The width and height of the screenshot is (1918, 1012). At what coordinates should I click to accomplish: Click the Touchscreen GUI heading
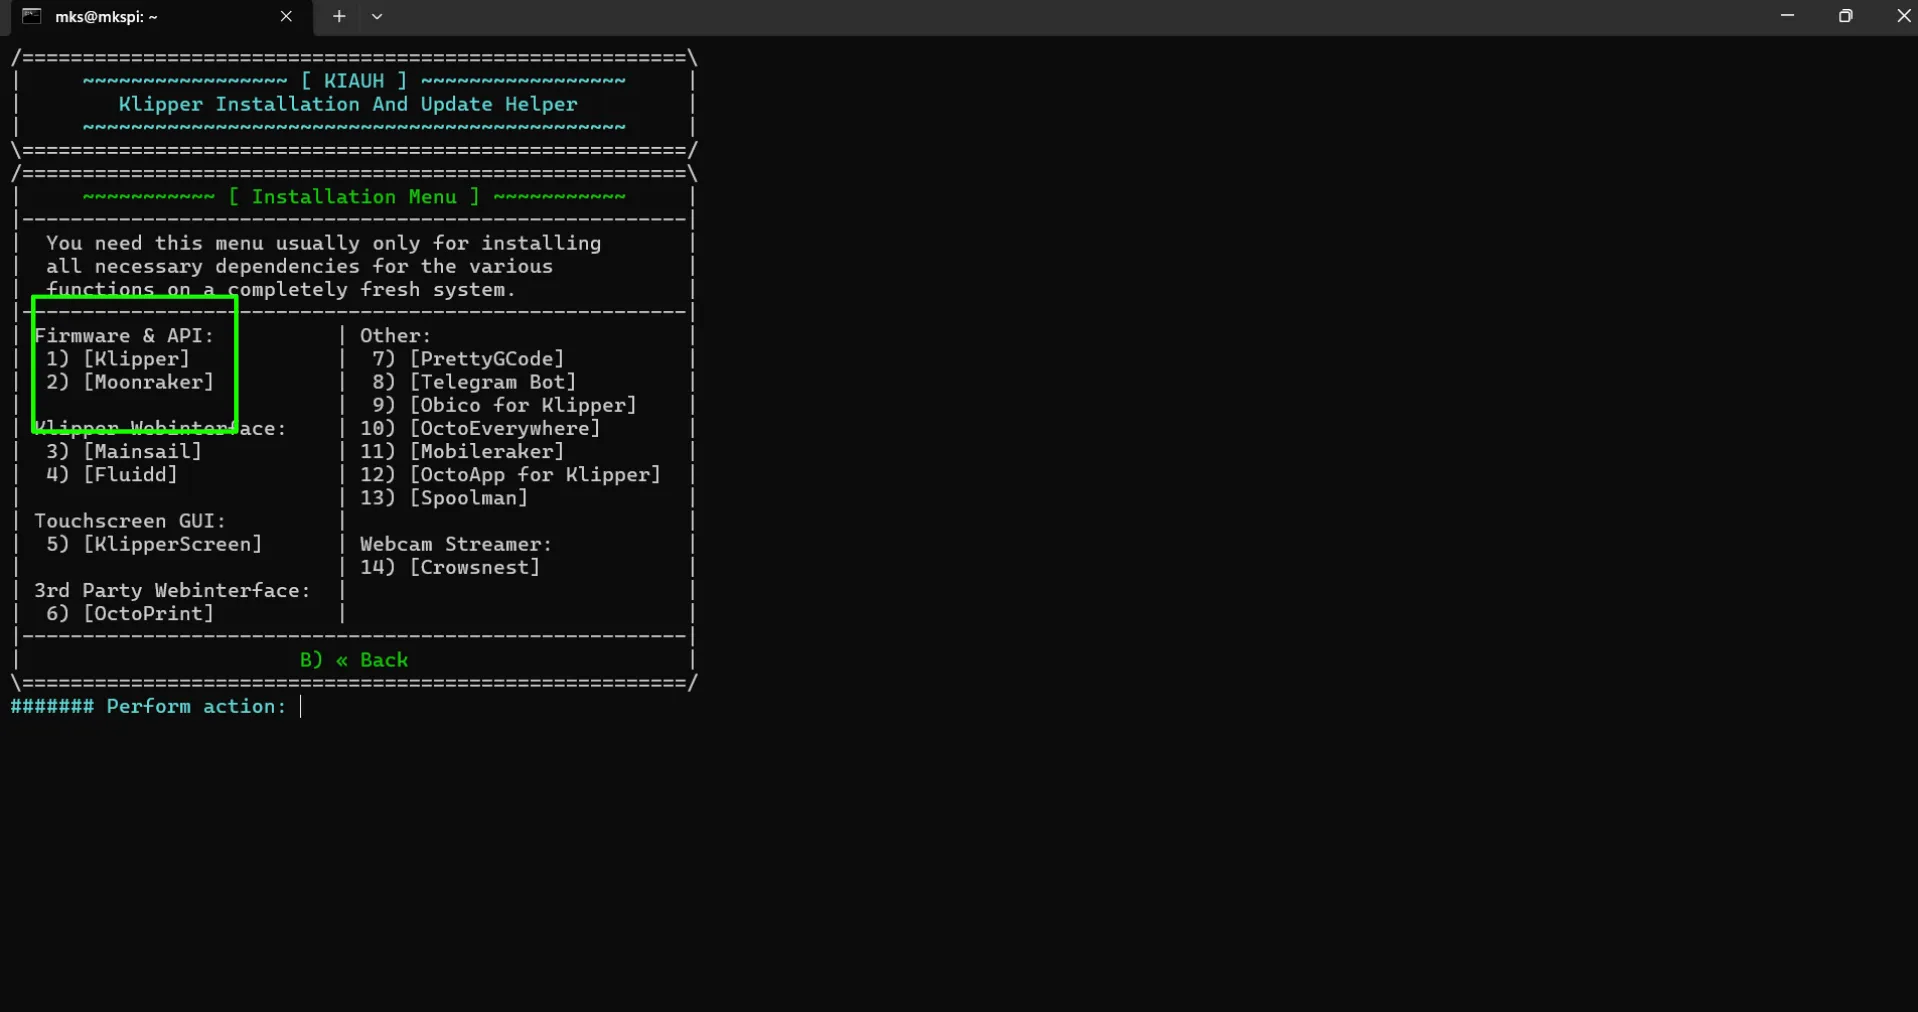coord(130,521)
